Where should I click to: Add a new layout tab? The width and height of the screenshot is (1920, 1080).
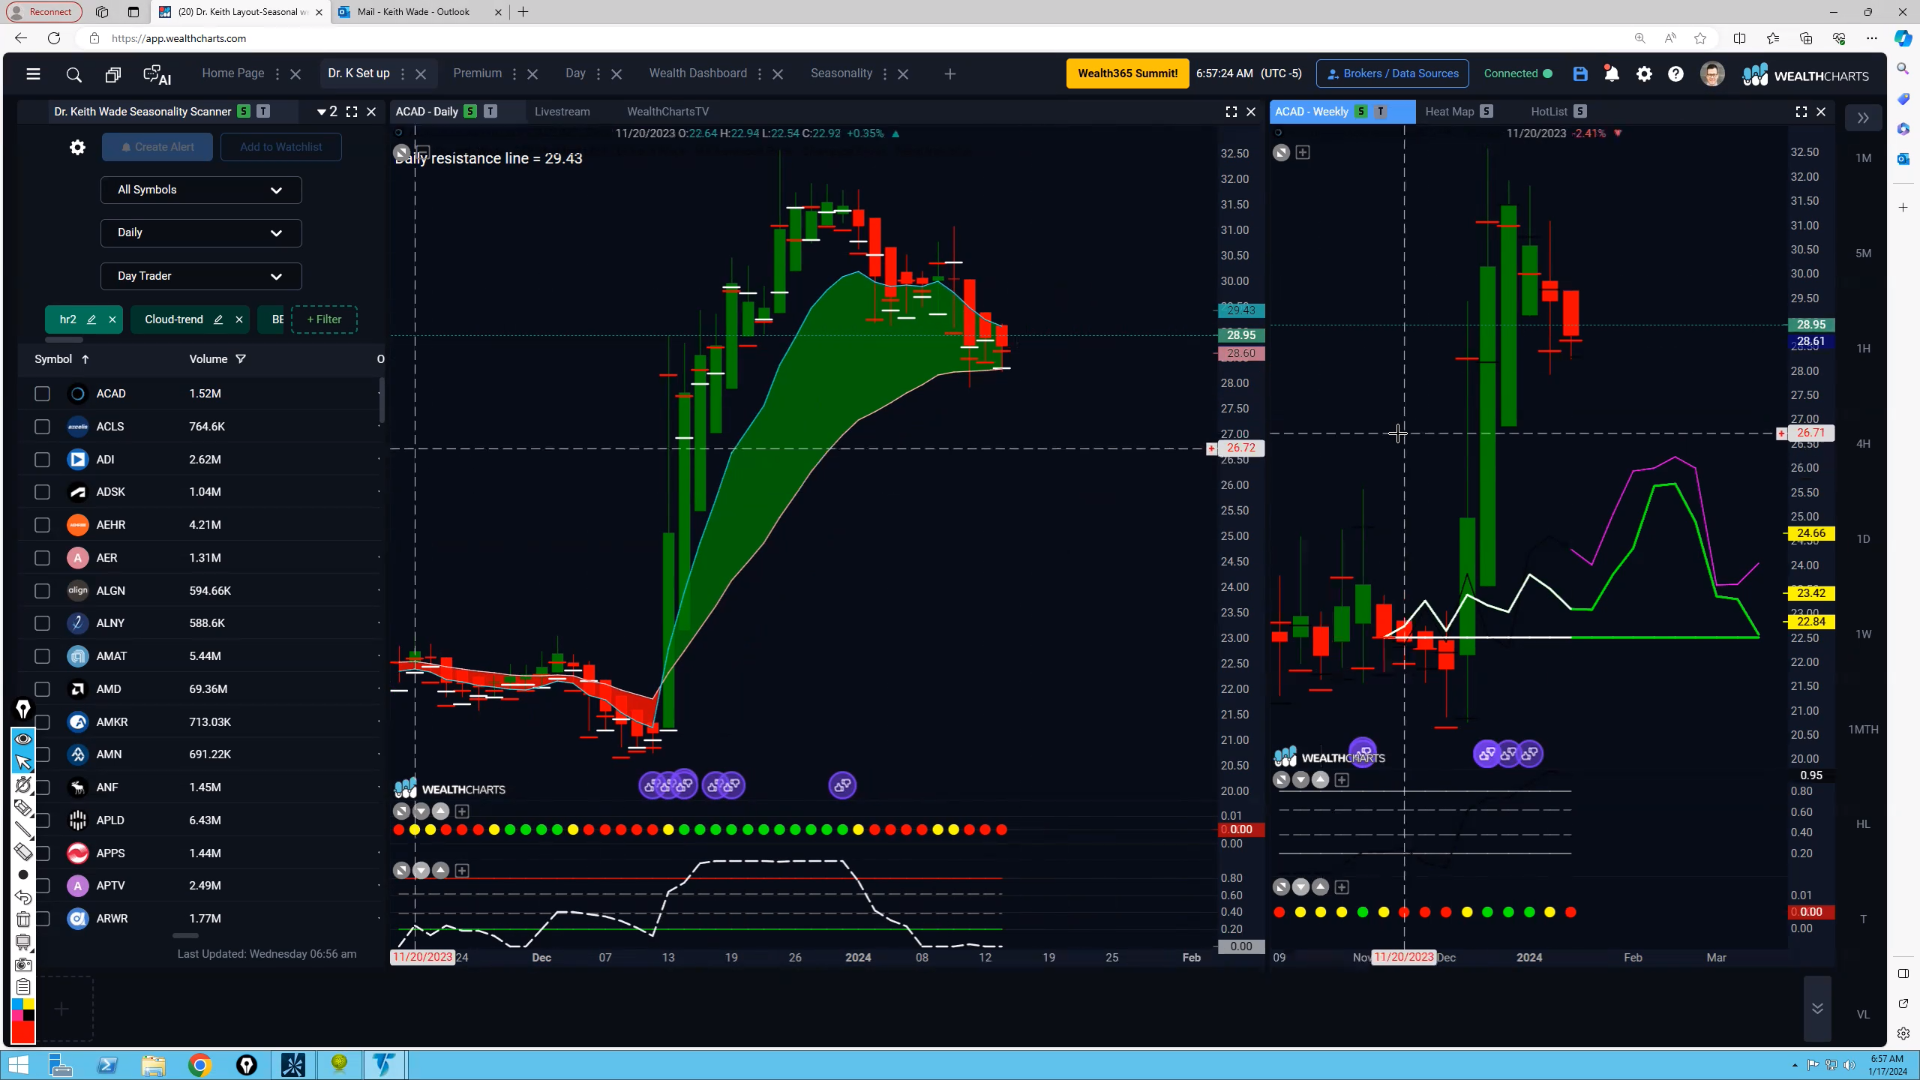pos(950,74)
